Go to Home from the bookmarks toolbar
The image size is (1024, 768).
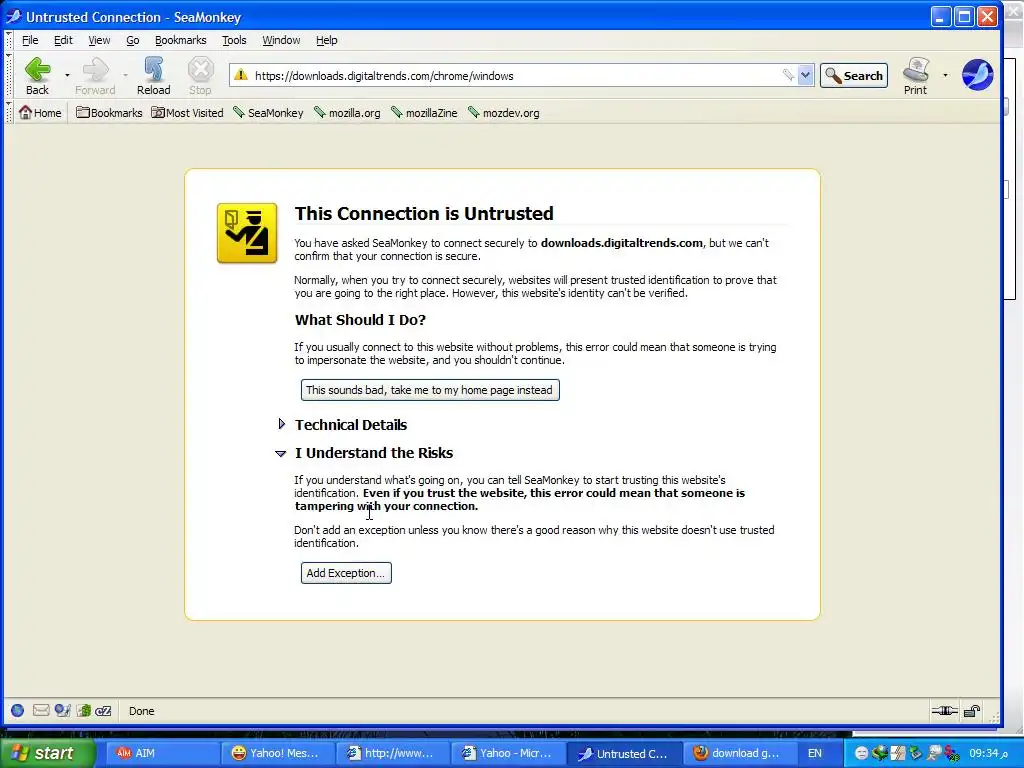[x=40, y=113]
